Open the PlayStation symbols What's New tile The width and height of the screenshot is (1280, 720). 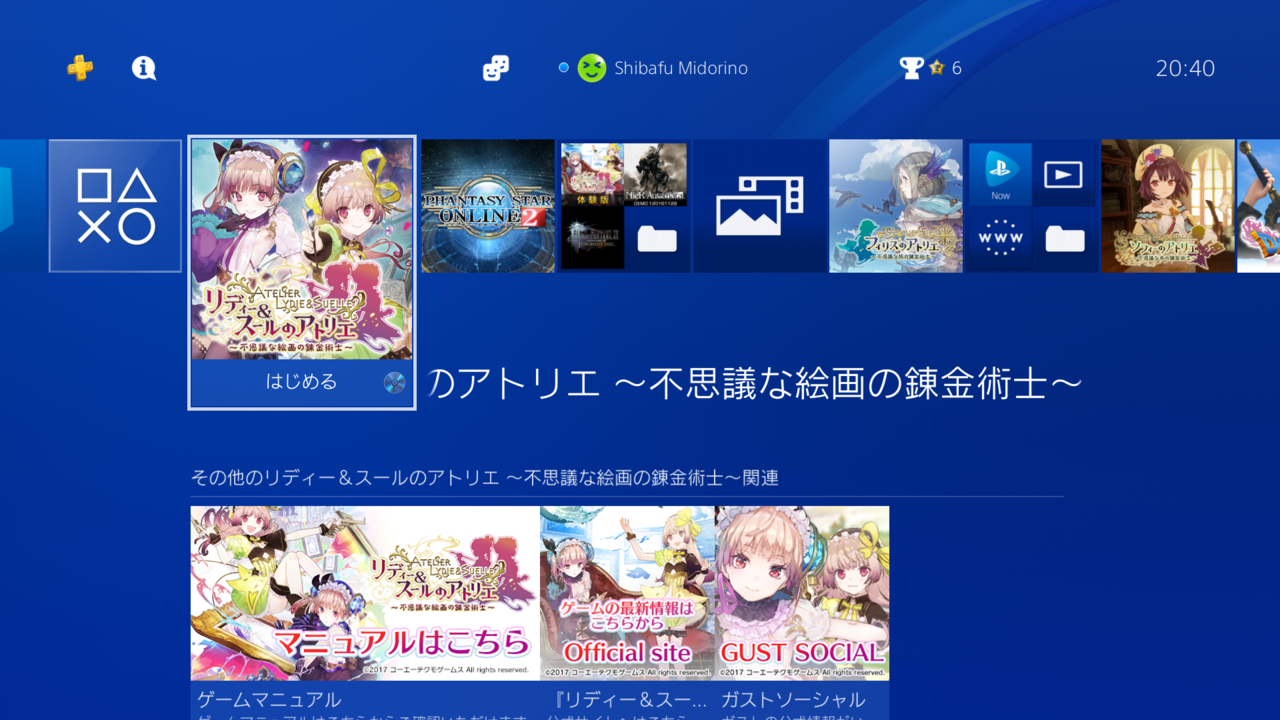115,206
